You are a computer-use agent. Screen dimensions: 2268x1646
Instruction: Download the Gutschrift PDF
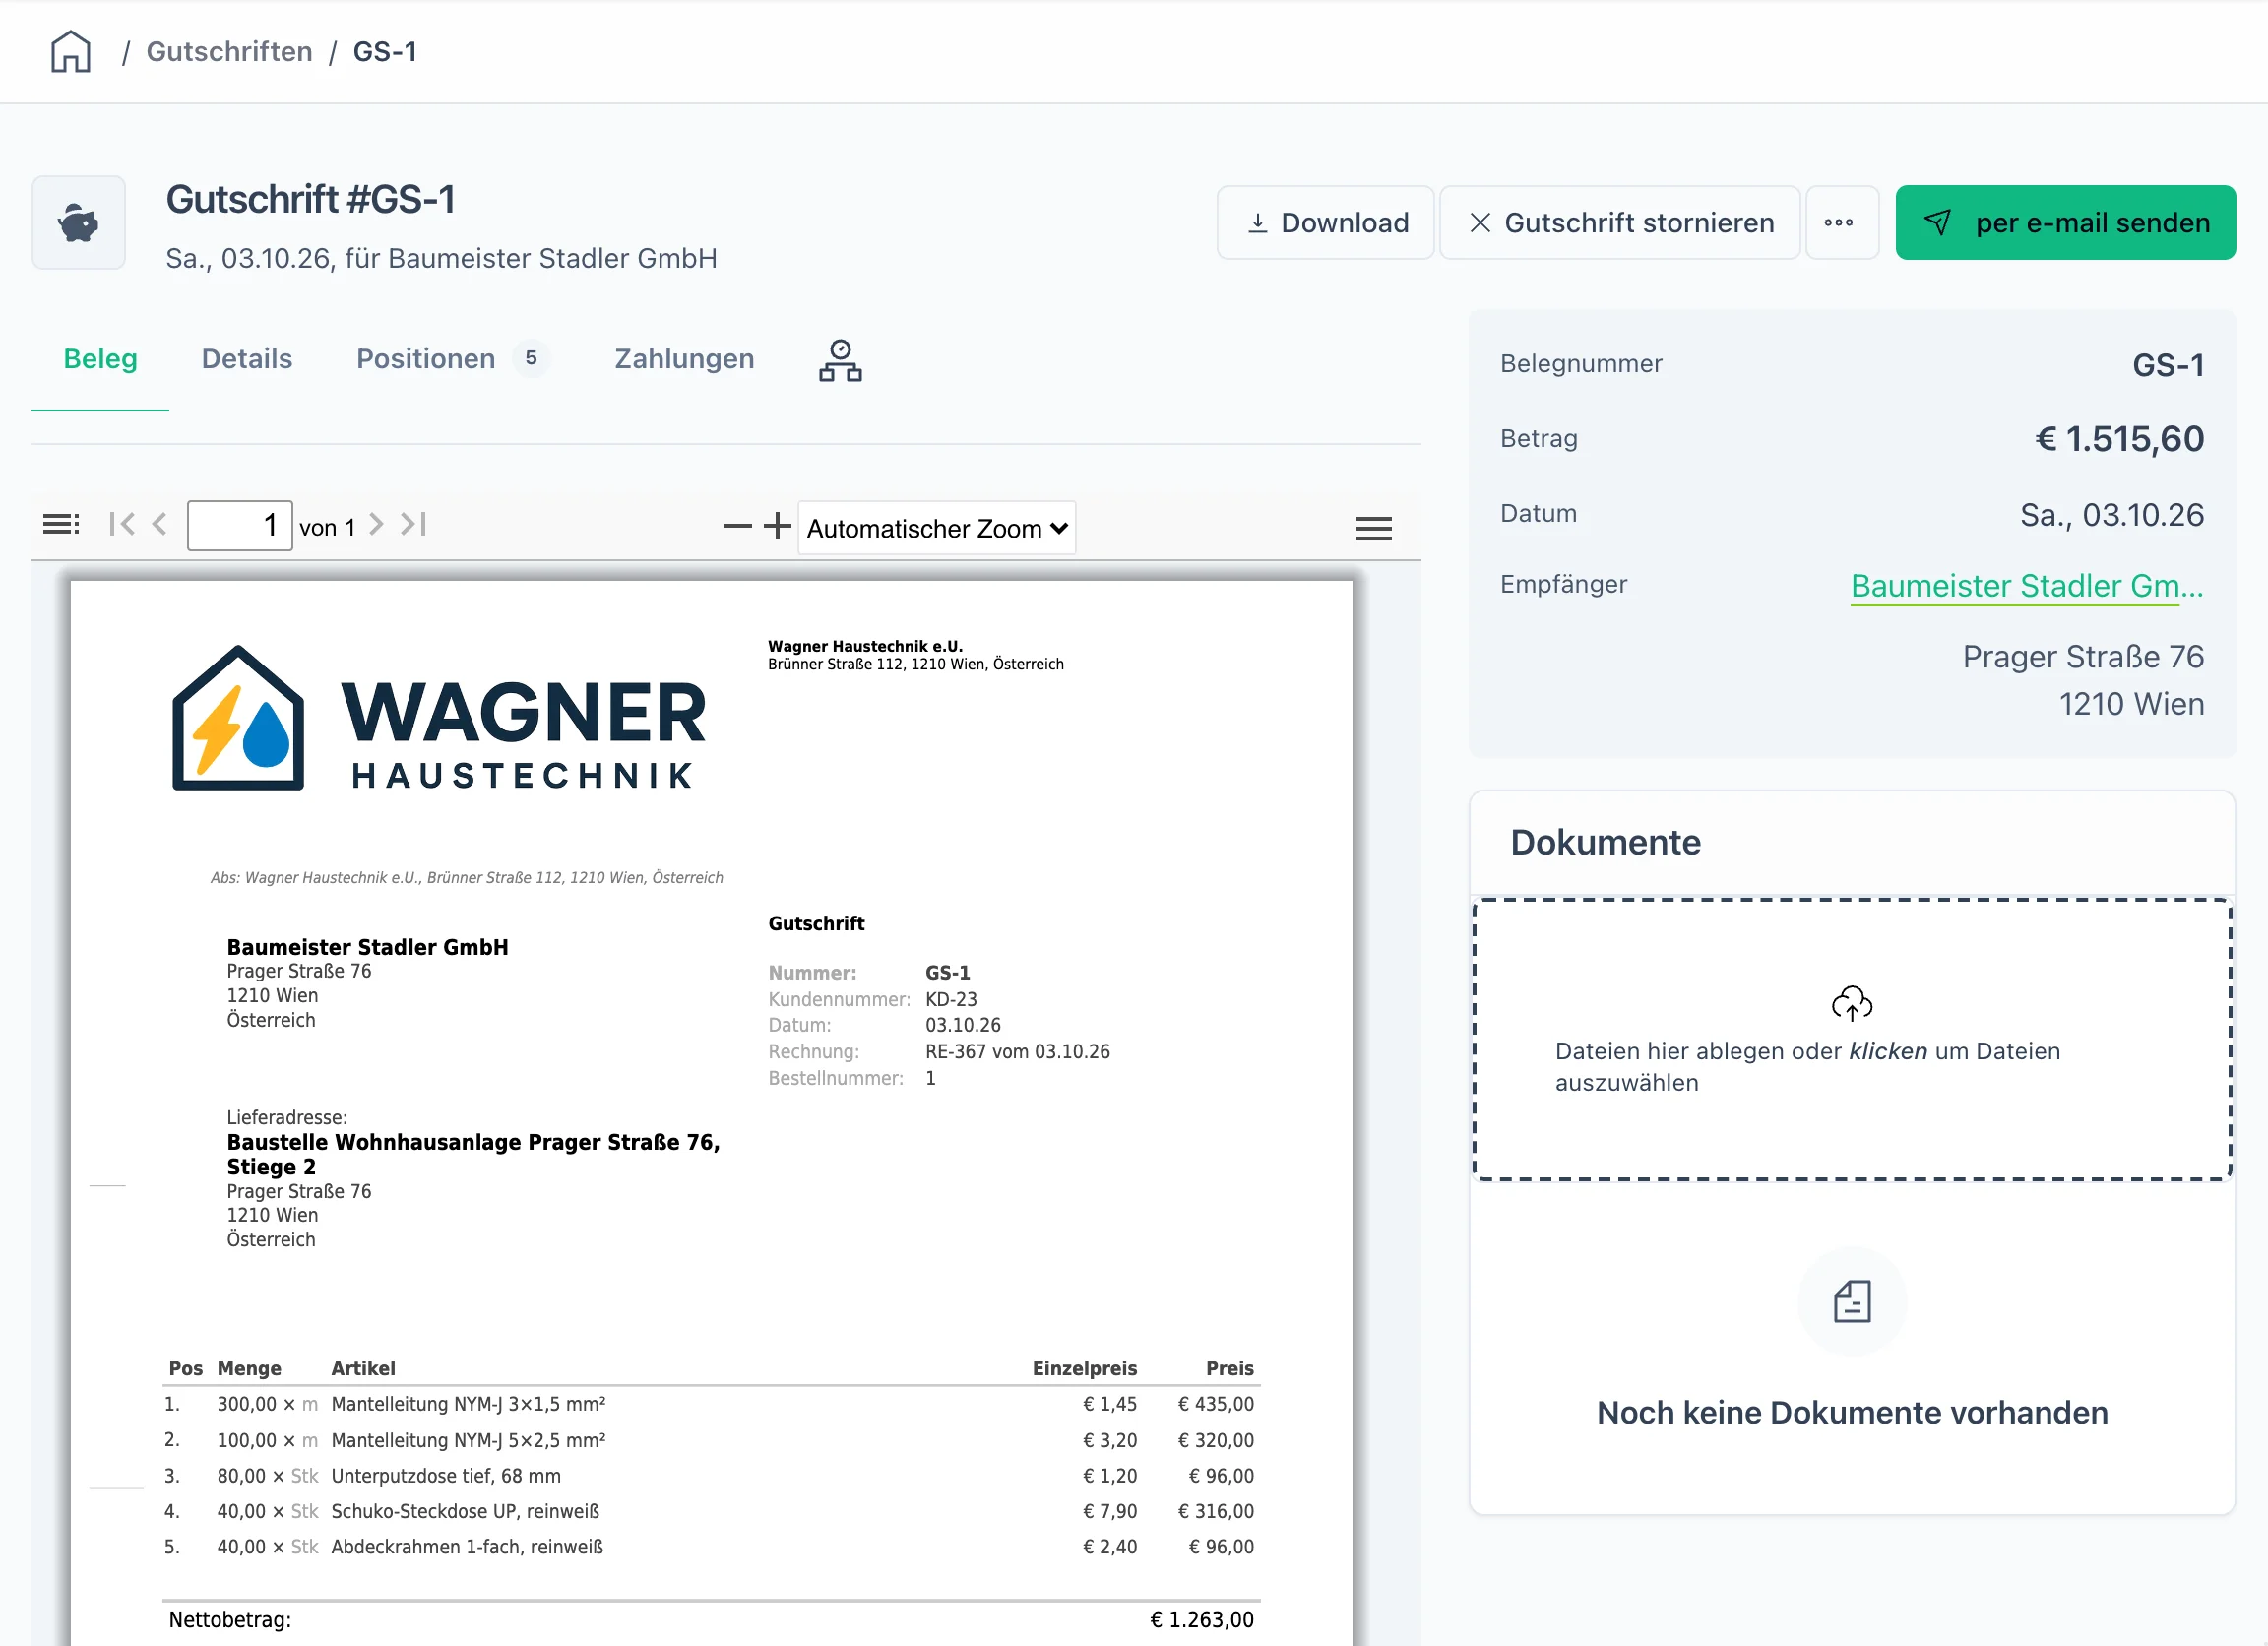pyautogui.click(x=1326, y=222)
